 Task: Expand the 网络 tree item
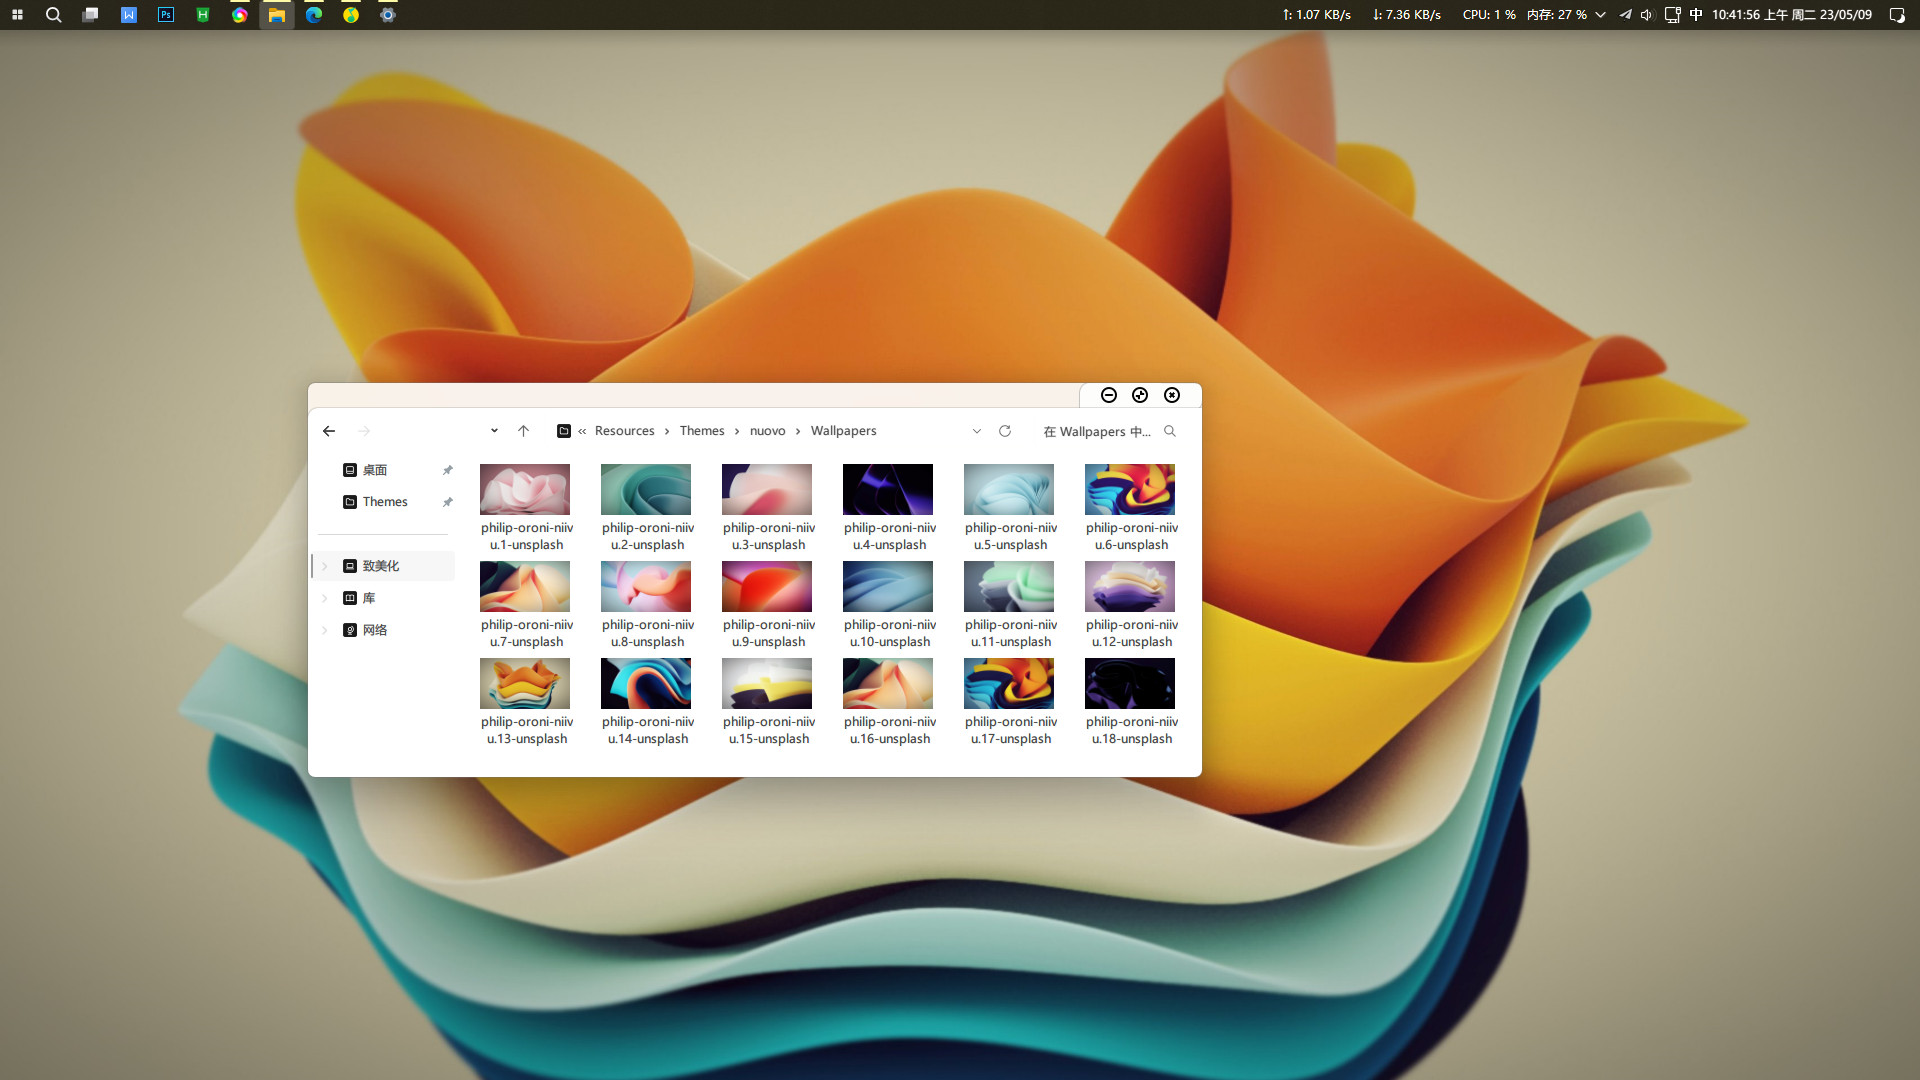click(324, 630)
